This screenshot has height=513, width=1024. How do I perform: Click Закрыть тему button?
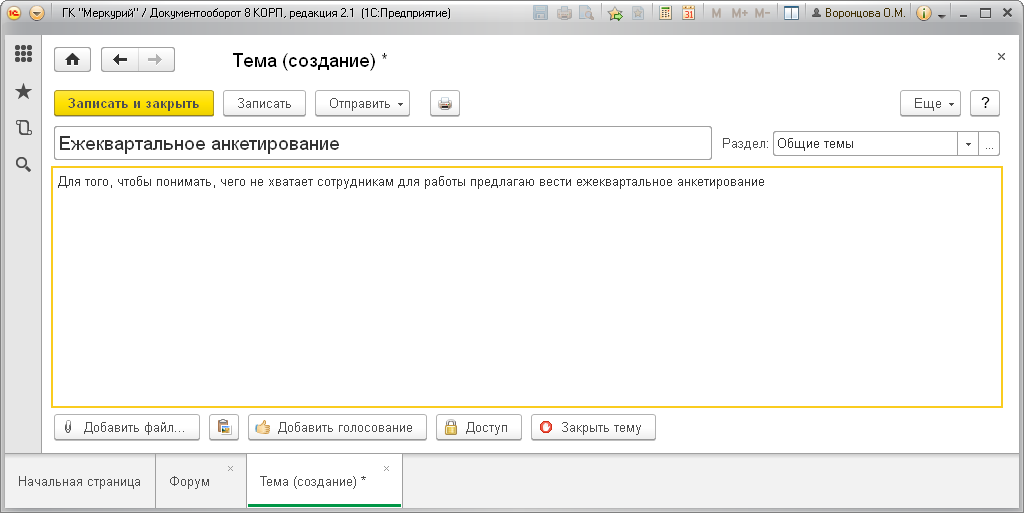593,428
